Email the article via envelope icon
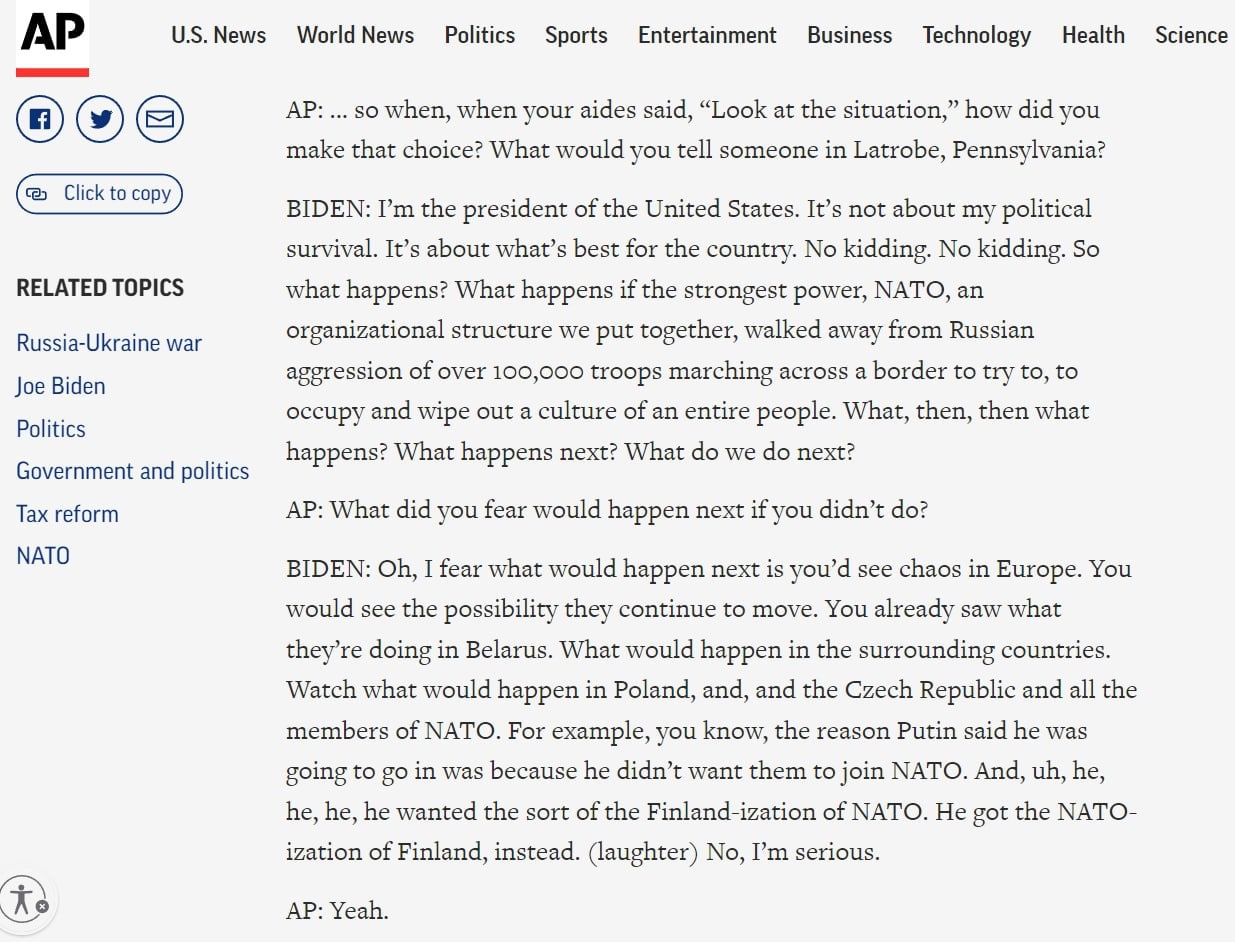Viewport: 1235px width, 942px height. 160,120
